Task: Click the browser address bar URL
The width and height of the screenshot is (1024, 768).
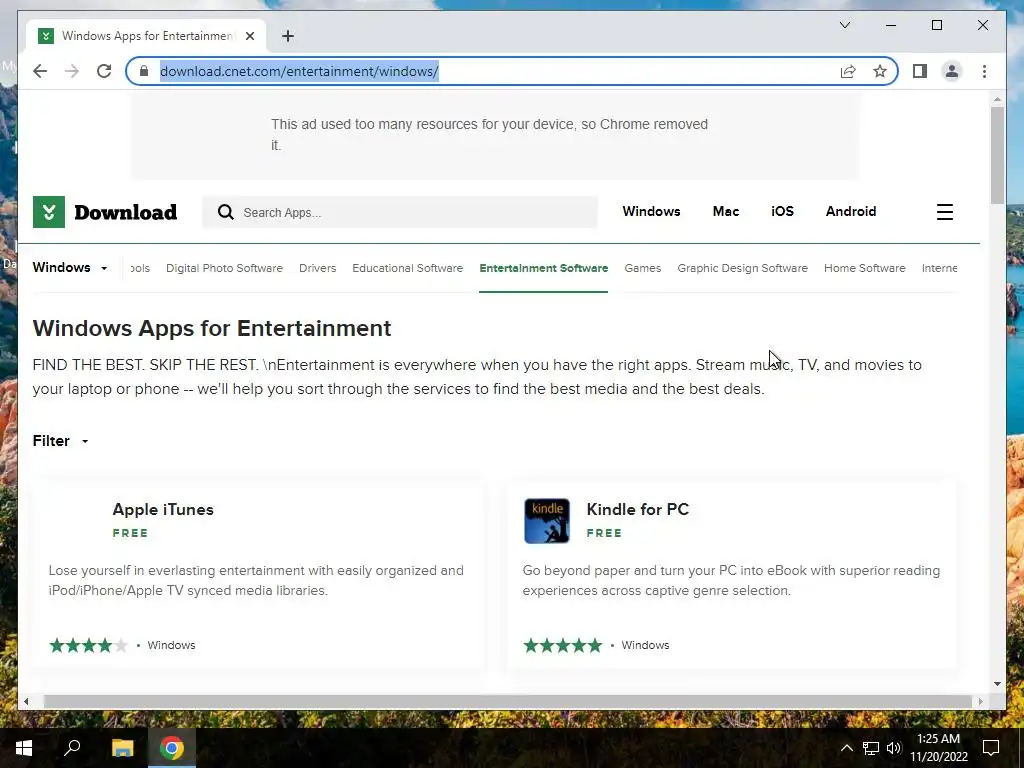Action: pos(299,71)
